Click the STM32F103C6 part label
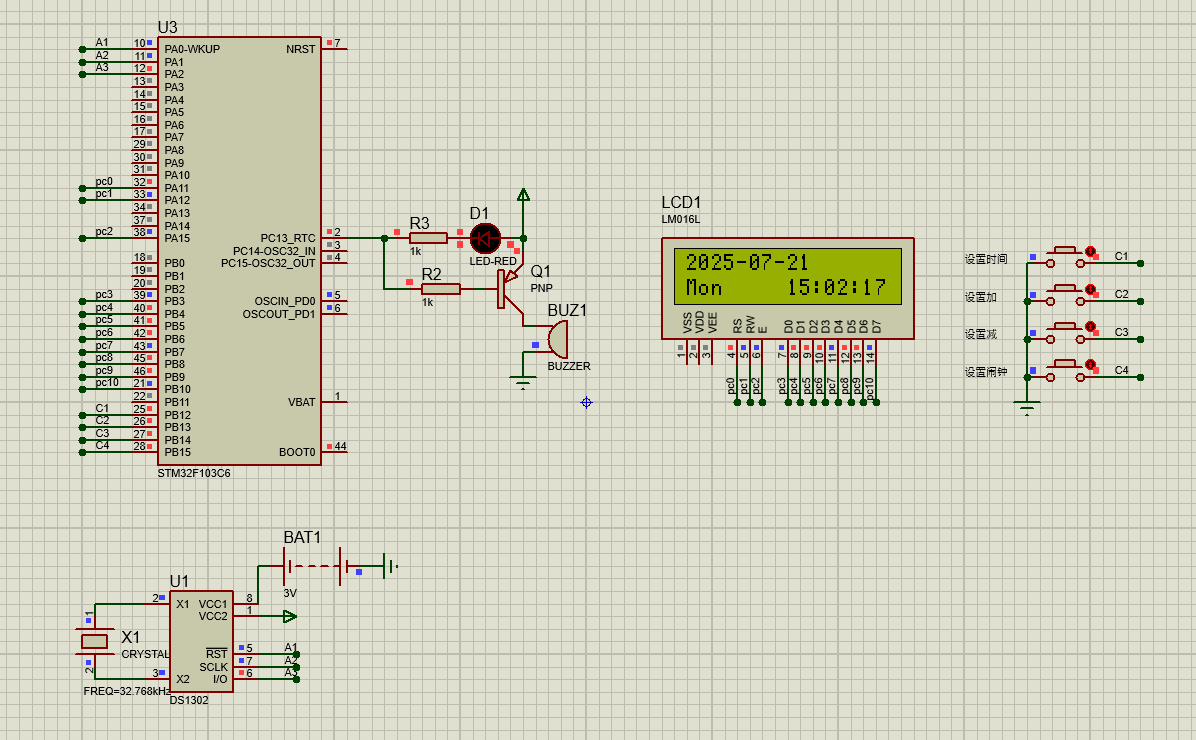This screenshot has height=740, width=1196. (194, 473)
